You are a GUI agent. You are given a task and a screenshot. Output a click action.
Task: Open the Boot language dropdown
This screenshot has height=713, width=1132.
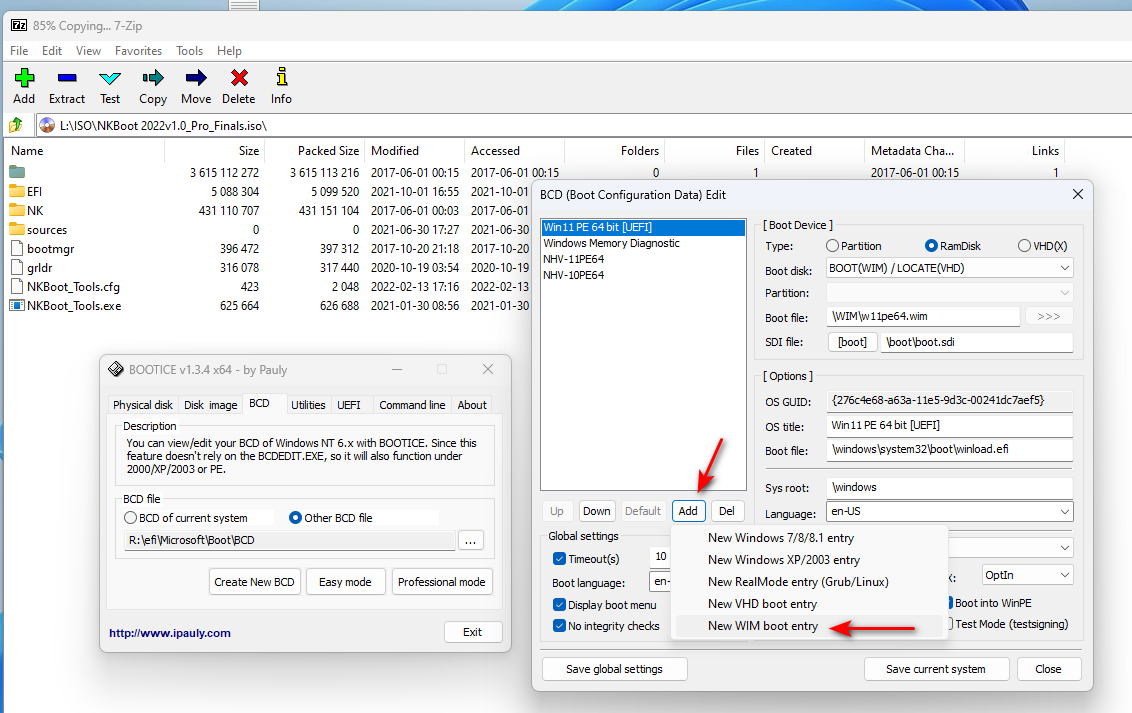661,581
